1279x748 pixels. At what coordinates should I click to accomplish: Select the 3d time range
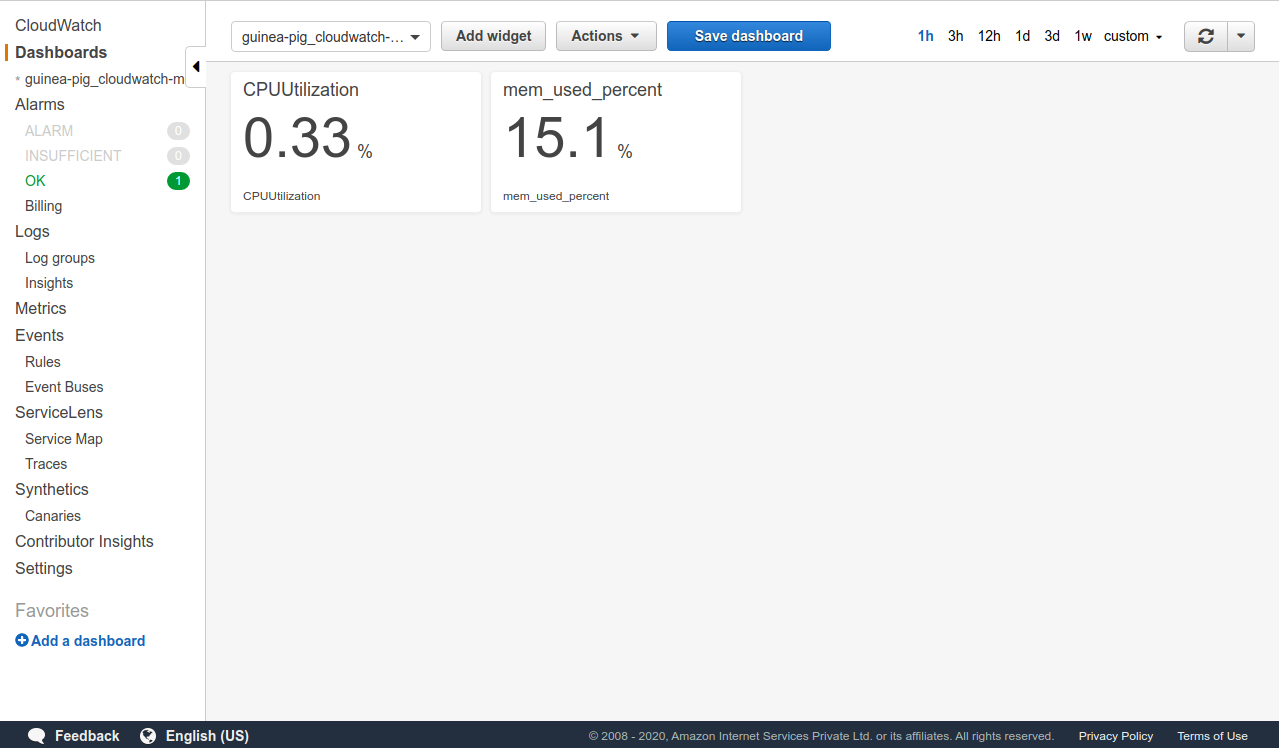click(x=1052, y=36)
